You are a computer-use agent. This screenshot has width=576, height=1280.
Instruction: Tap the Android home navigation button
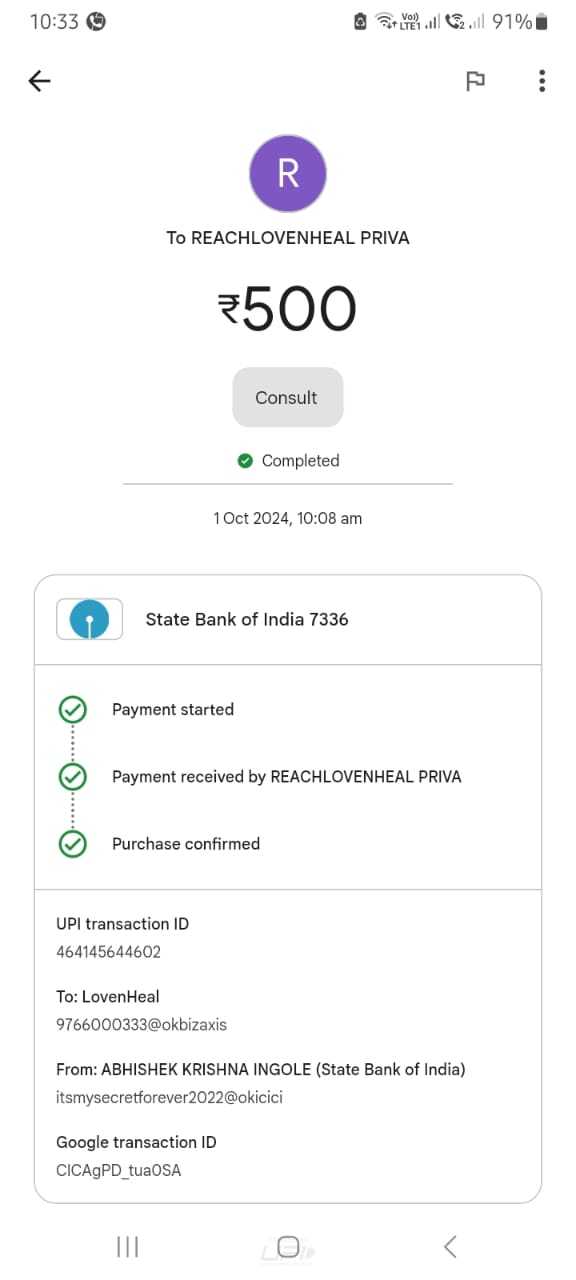[288, 1246]
